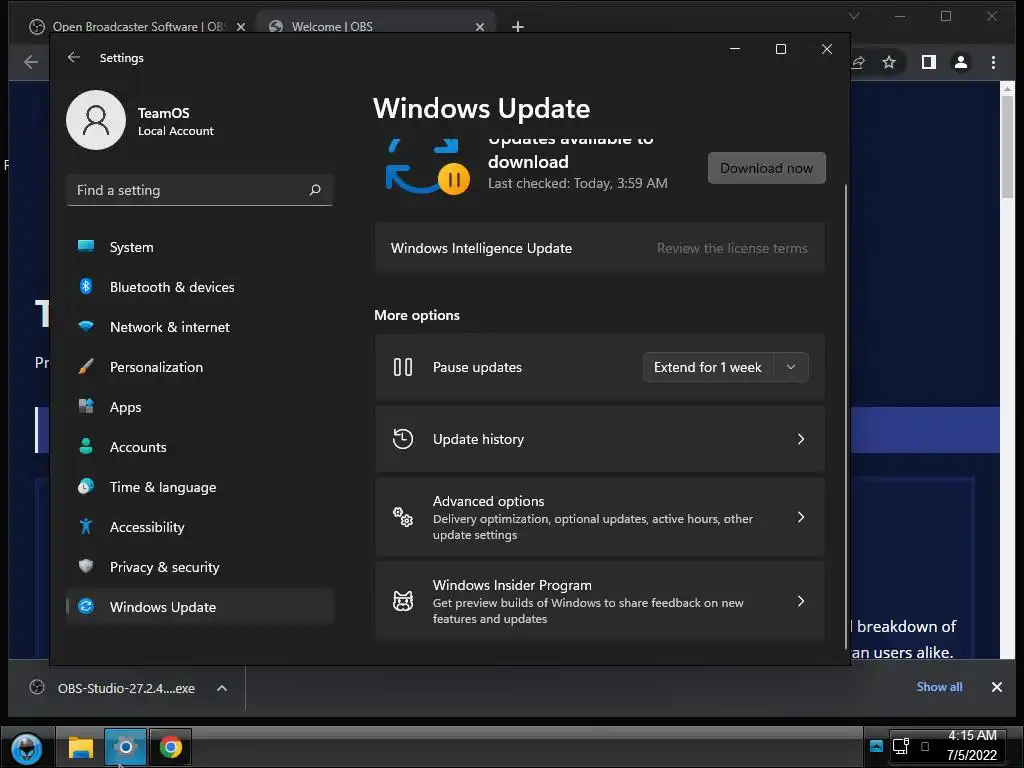The height and width of the screenshot is (768, 1024).
Task: Click the Windows Update sidebar icon
Action: coord(86,606)
